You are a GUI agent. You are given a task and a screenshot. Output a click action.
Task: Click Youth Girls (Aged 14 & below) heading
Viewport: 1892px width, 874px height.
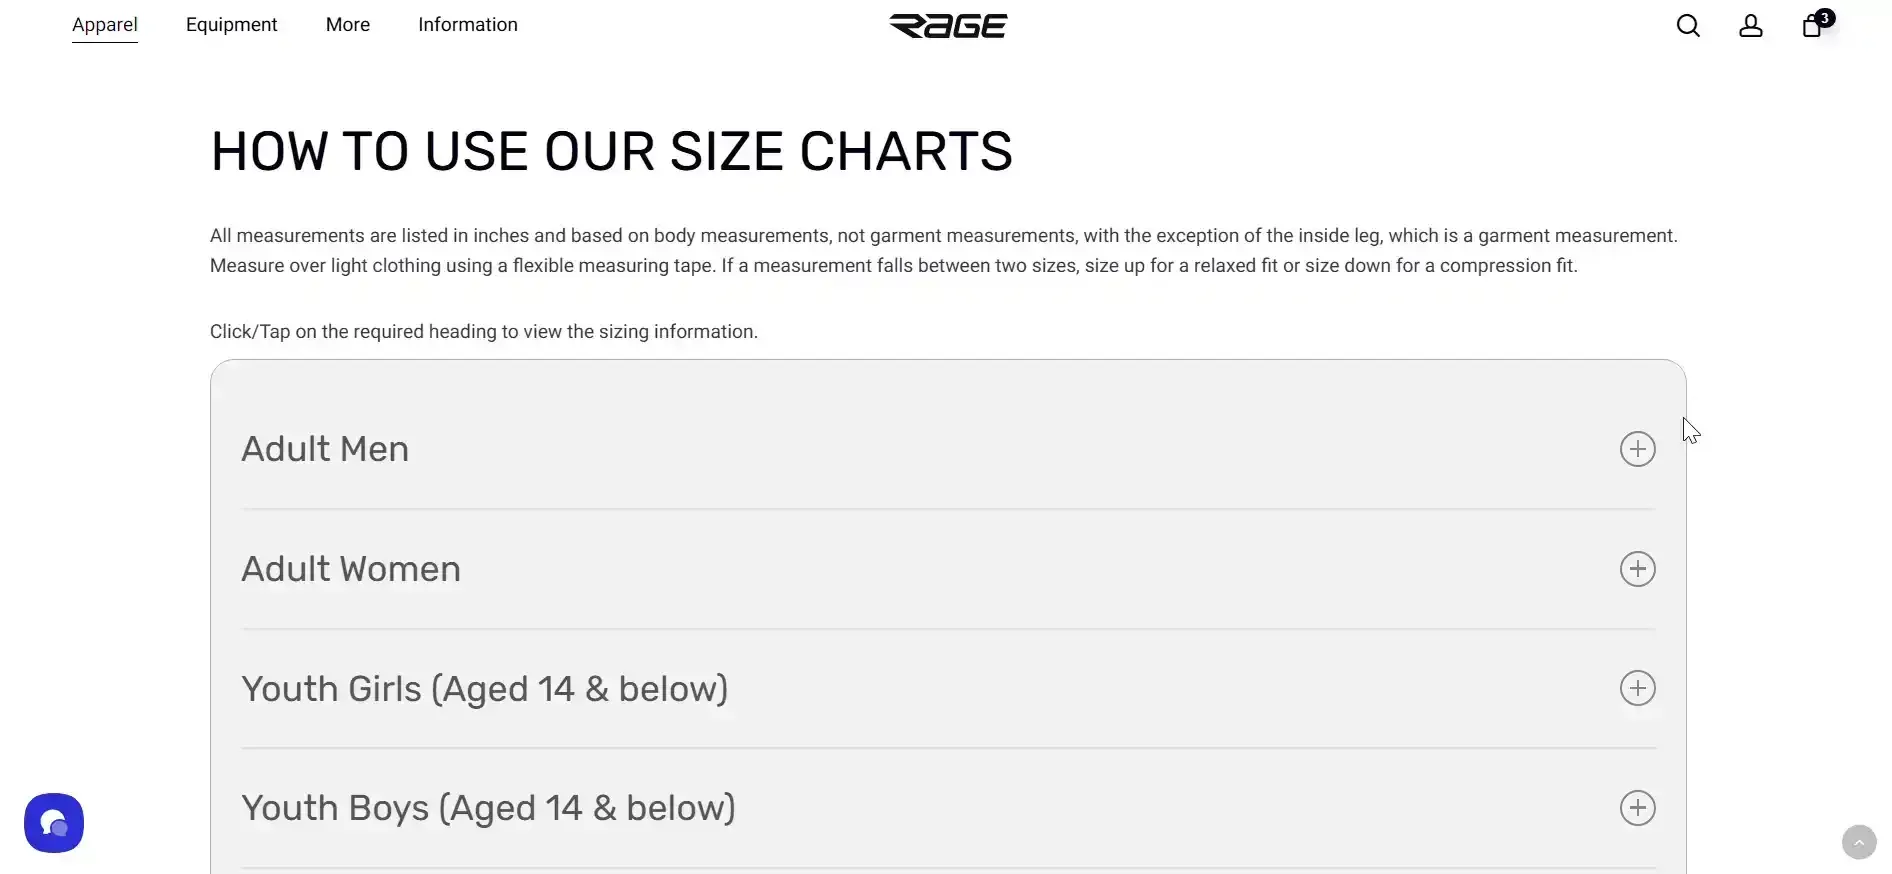tap(485, 689)
